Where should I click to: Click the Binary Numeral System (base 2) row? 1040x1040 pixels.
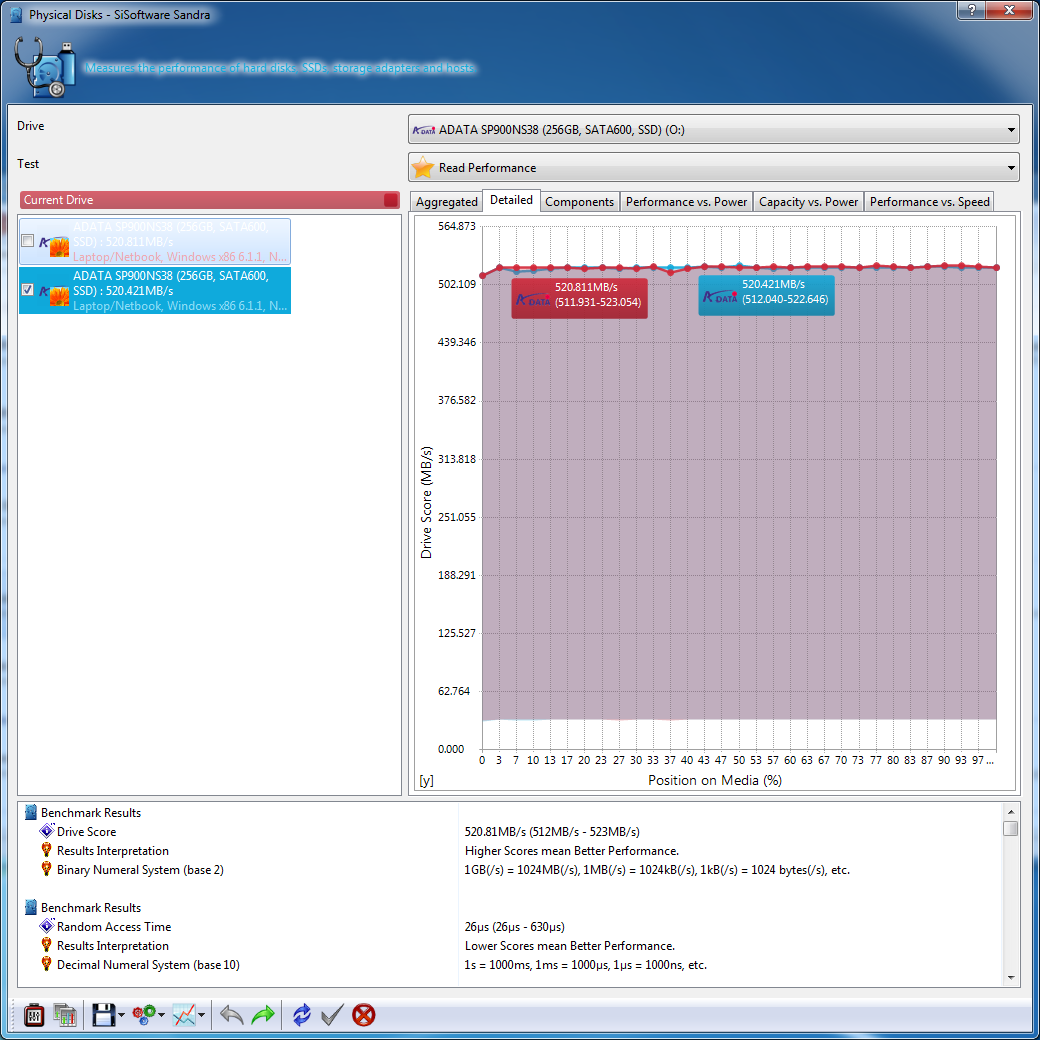(x=509, y=870)
